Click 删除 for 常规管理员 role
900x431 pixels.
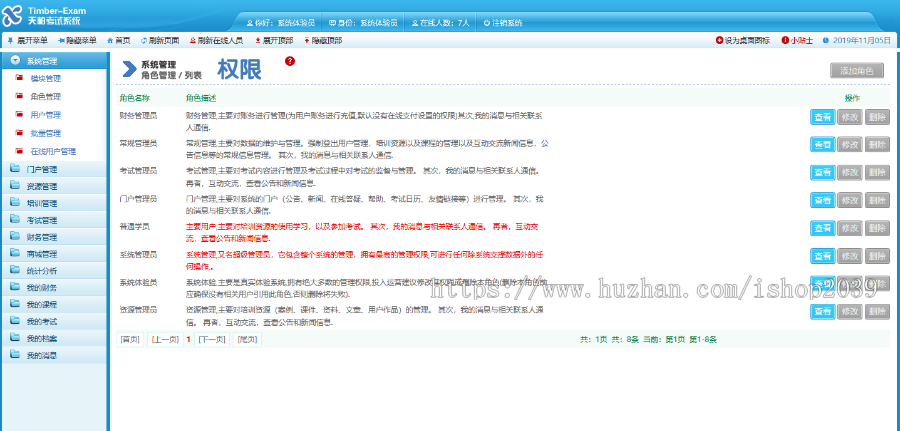[x=877, y=145]
